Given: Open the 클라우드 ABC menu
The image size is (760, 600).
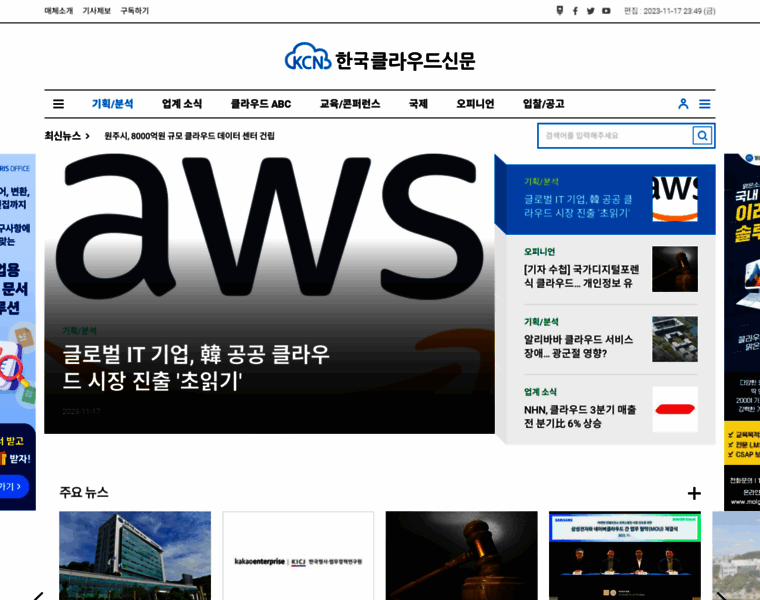Looking at the screenshot, I should click(261, 104).
